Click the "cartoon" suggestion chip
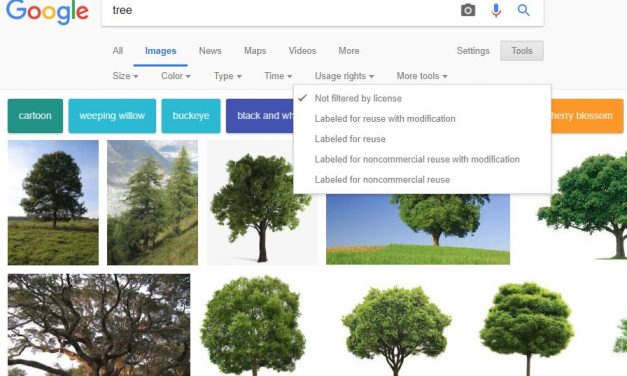This screenshot has width=627, height=376. [35, 116]
